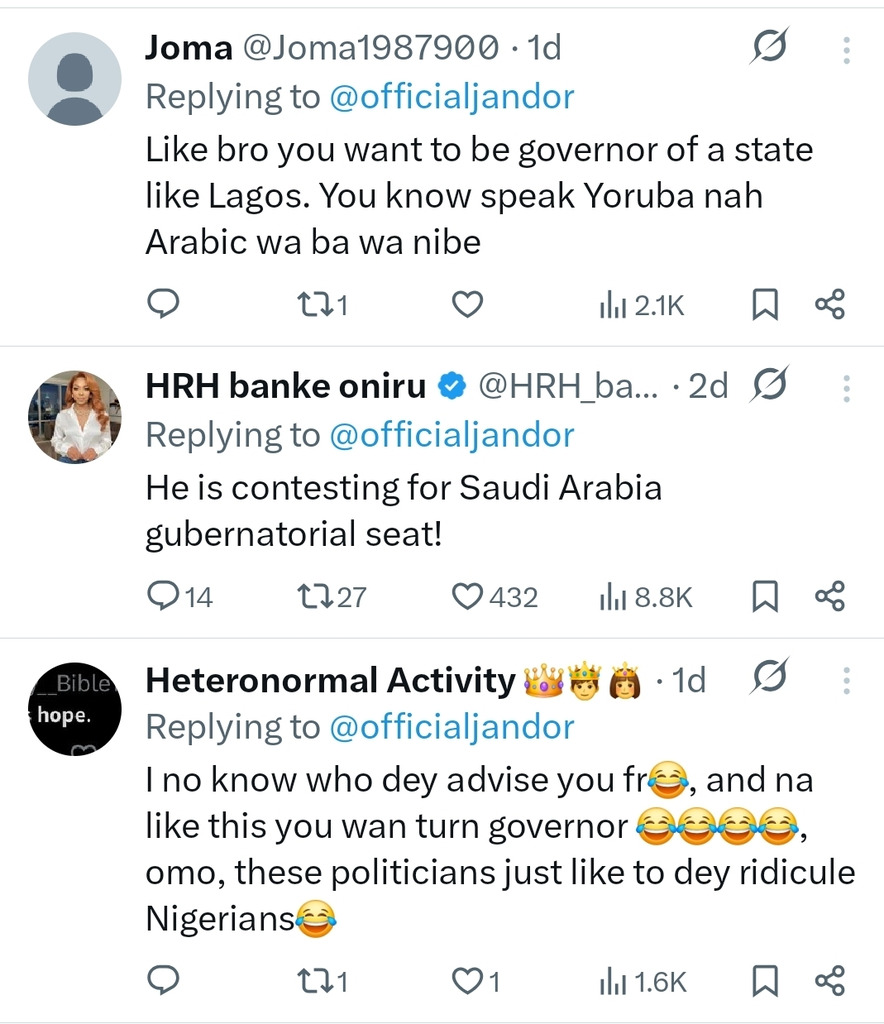Open more options for Joma's tweet

[846, 48]
